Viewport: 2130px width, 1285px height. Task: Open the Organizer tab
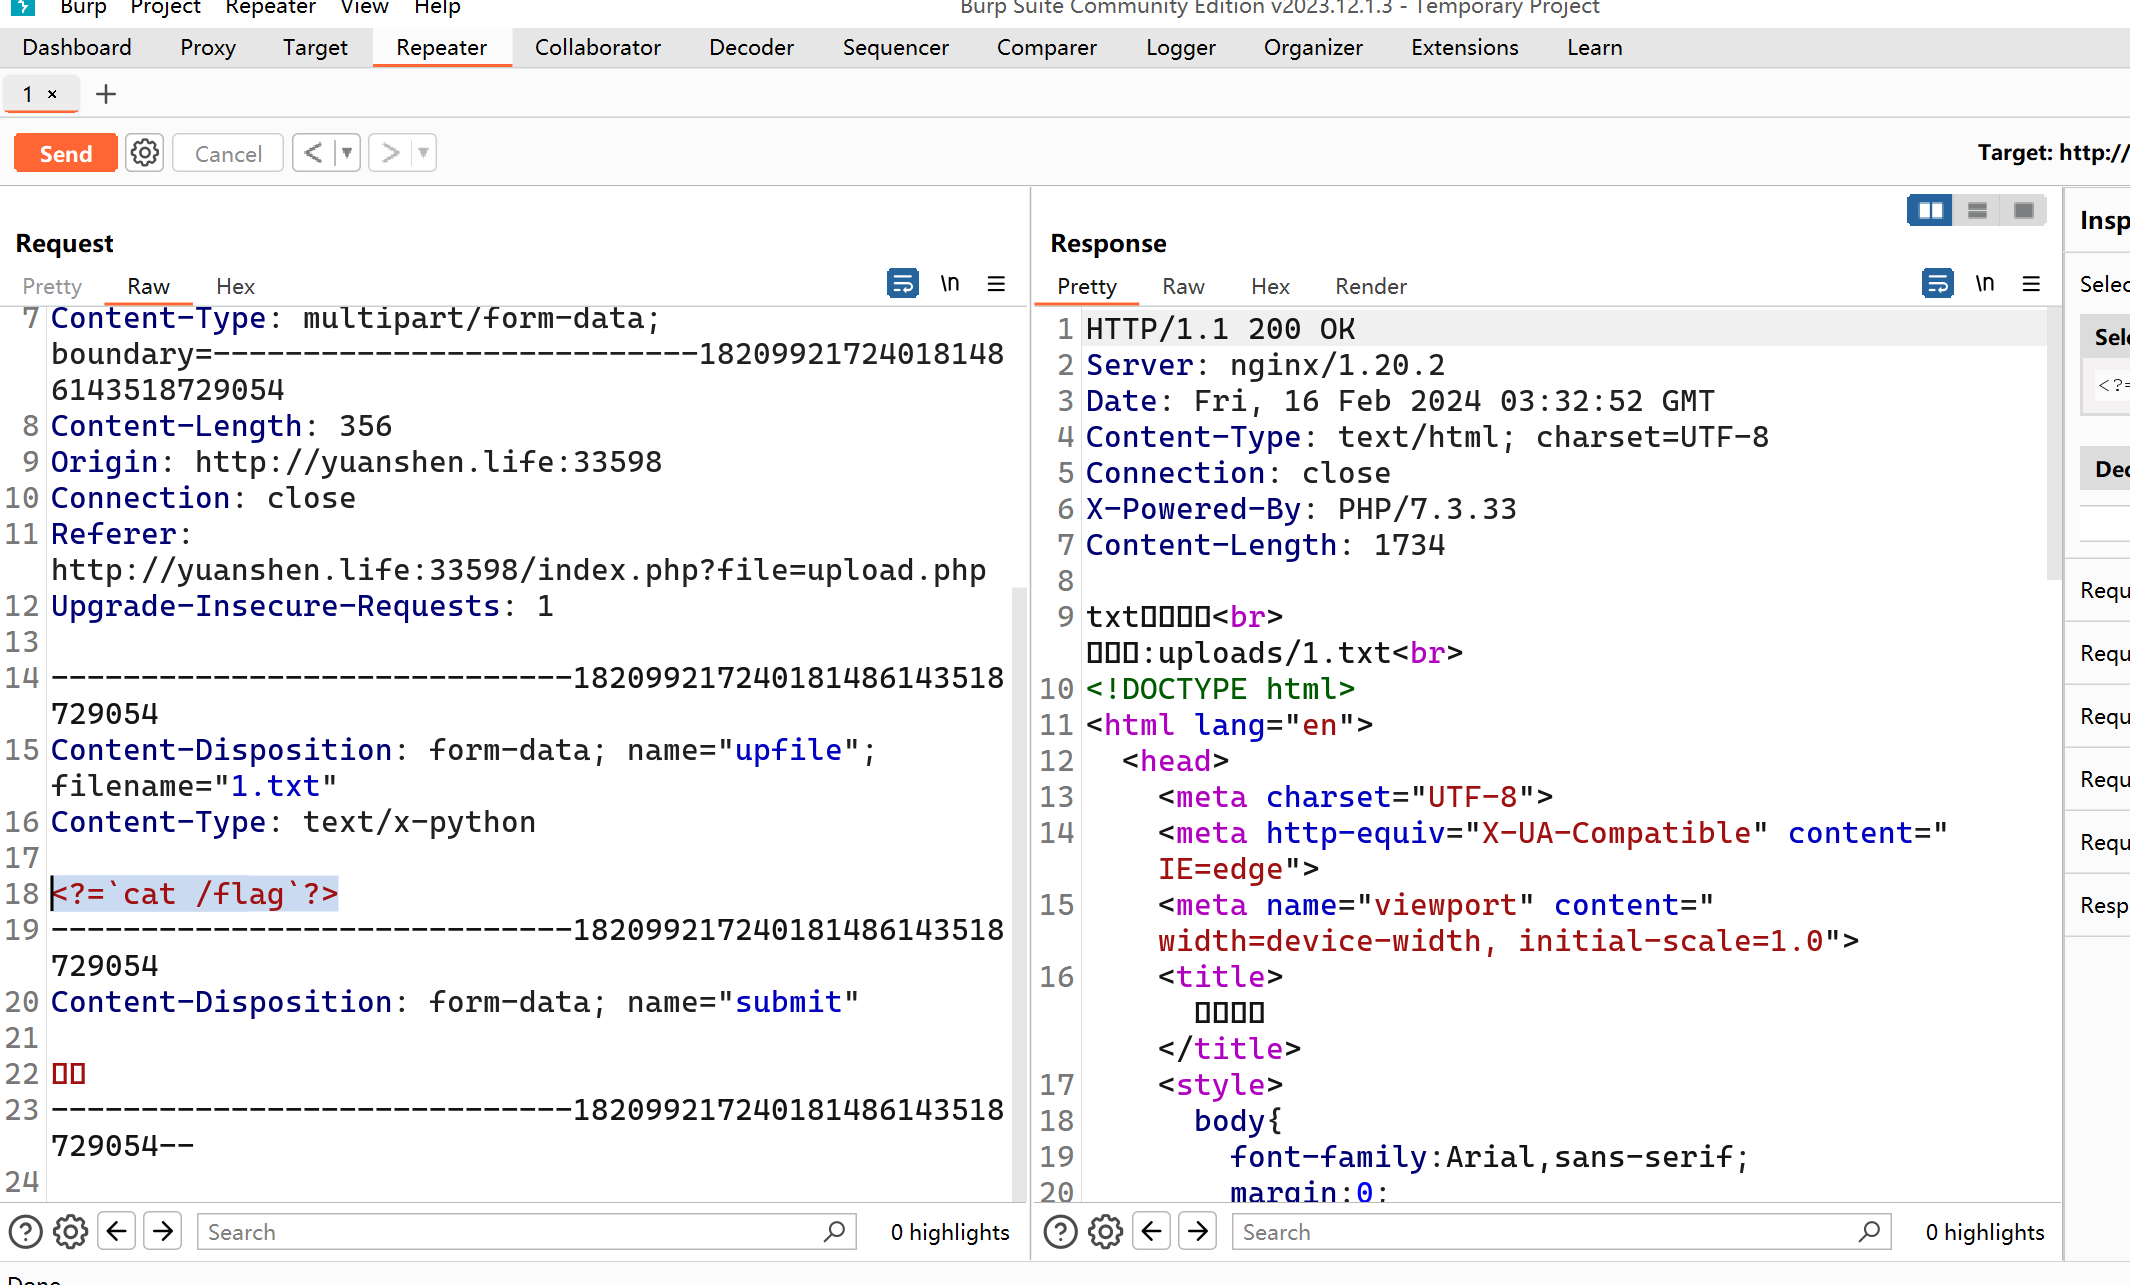1313,47
